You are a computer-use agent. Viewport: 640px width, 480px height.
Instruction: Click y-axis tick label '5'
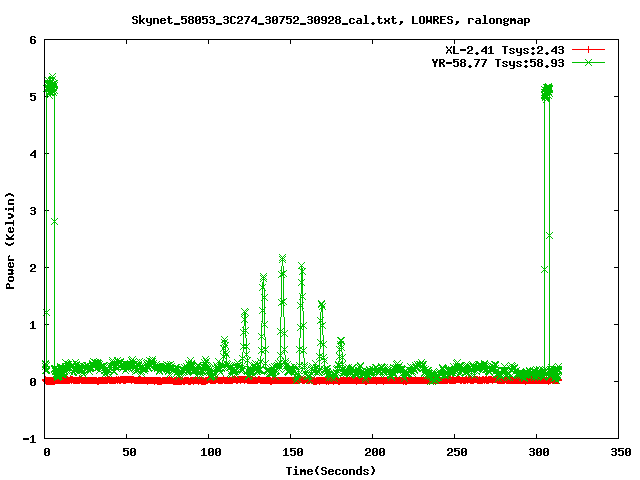(33, 97)
